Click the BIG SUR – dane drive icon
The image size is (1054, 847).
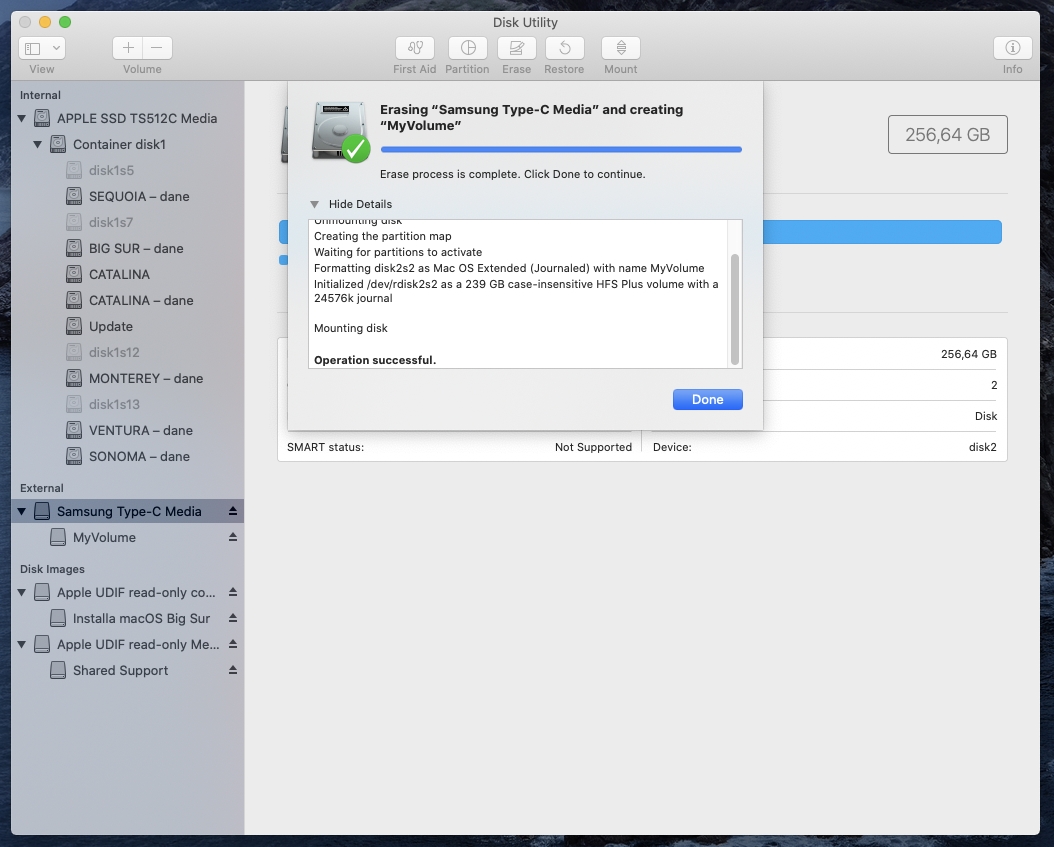[74, 248]
